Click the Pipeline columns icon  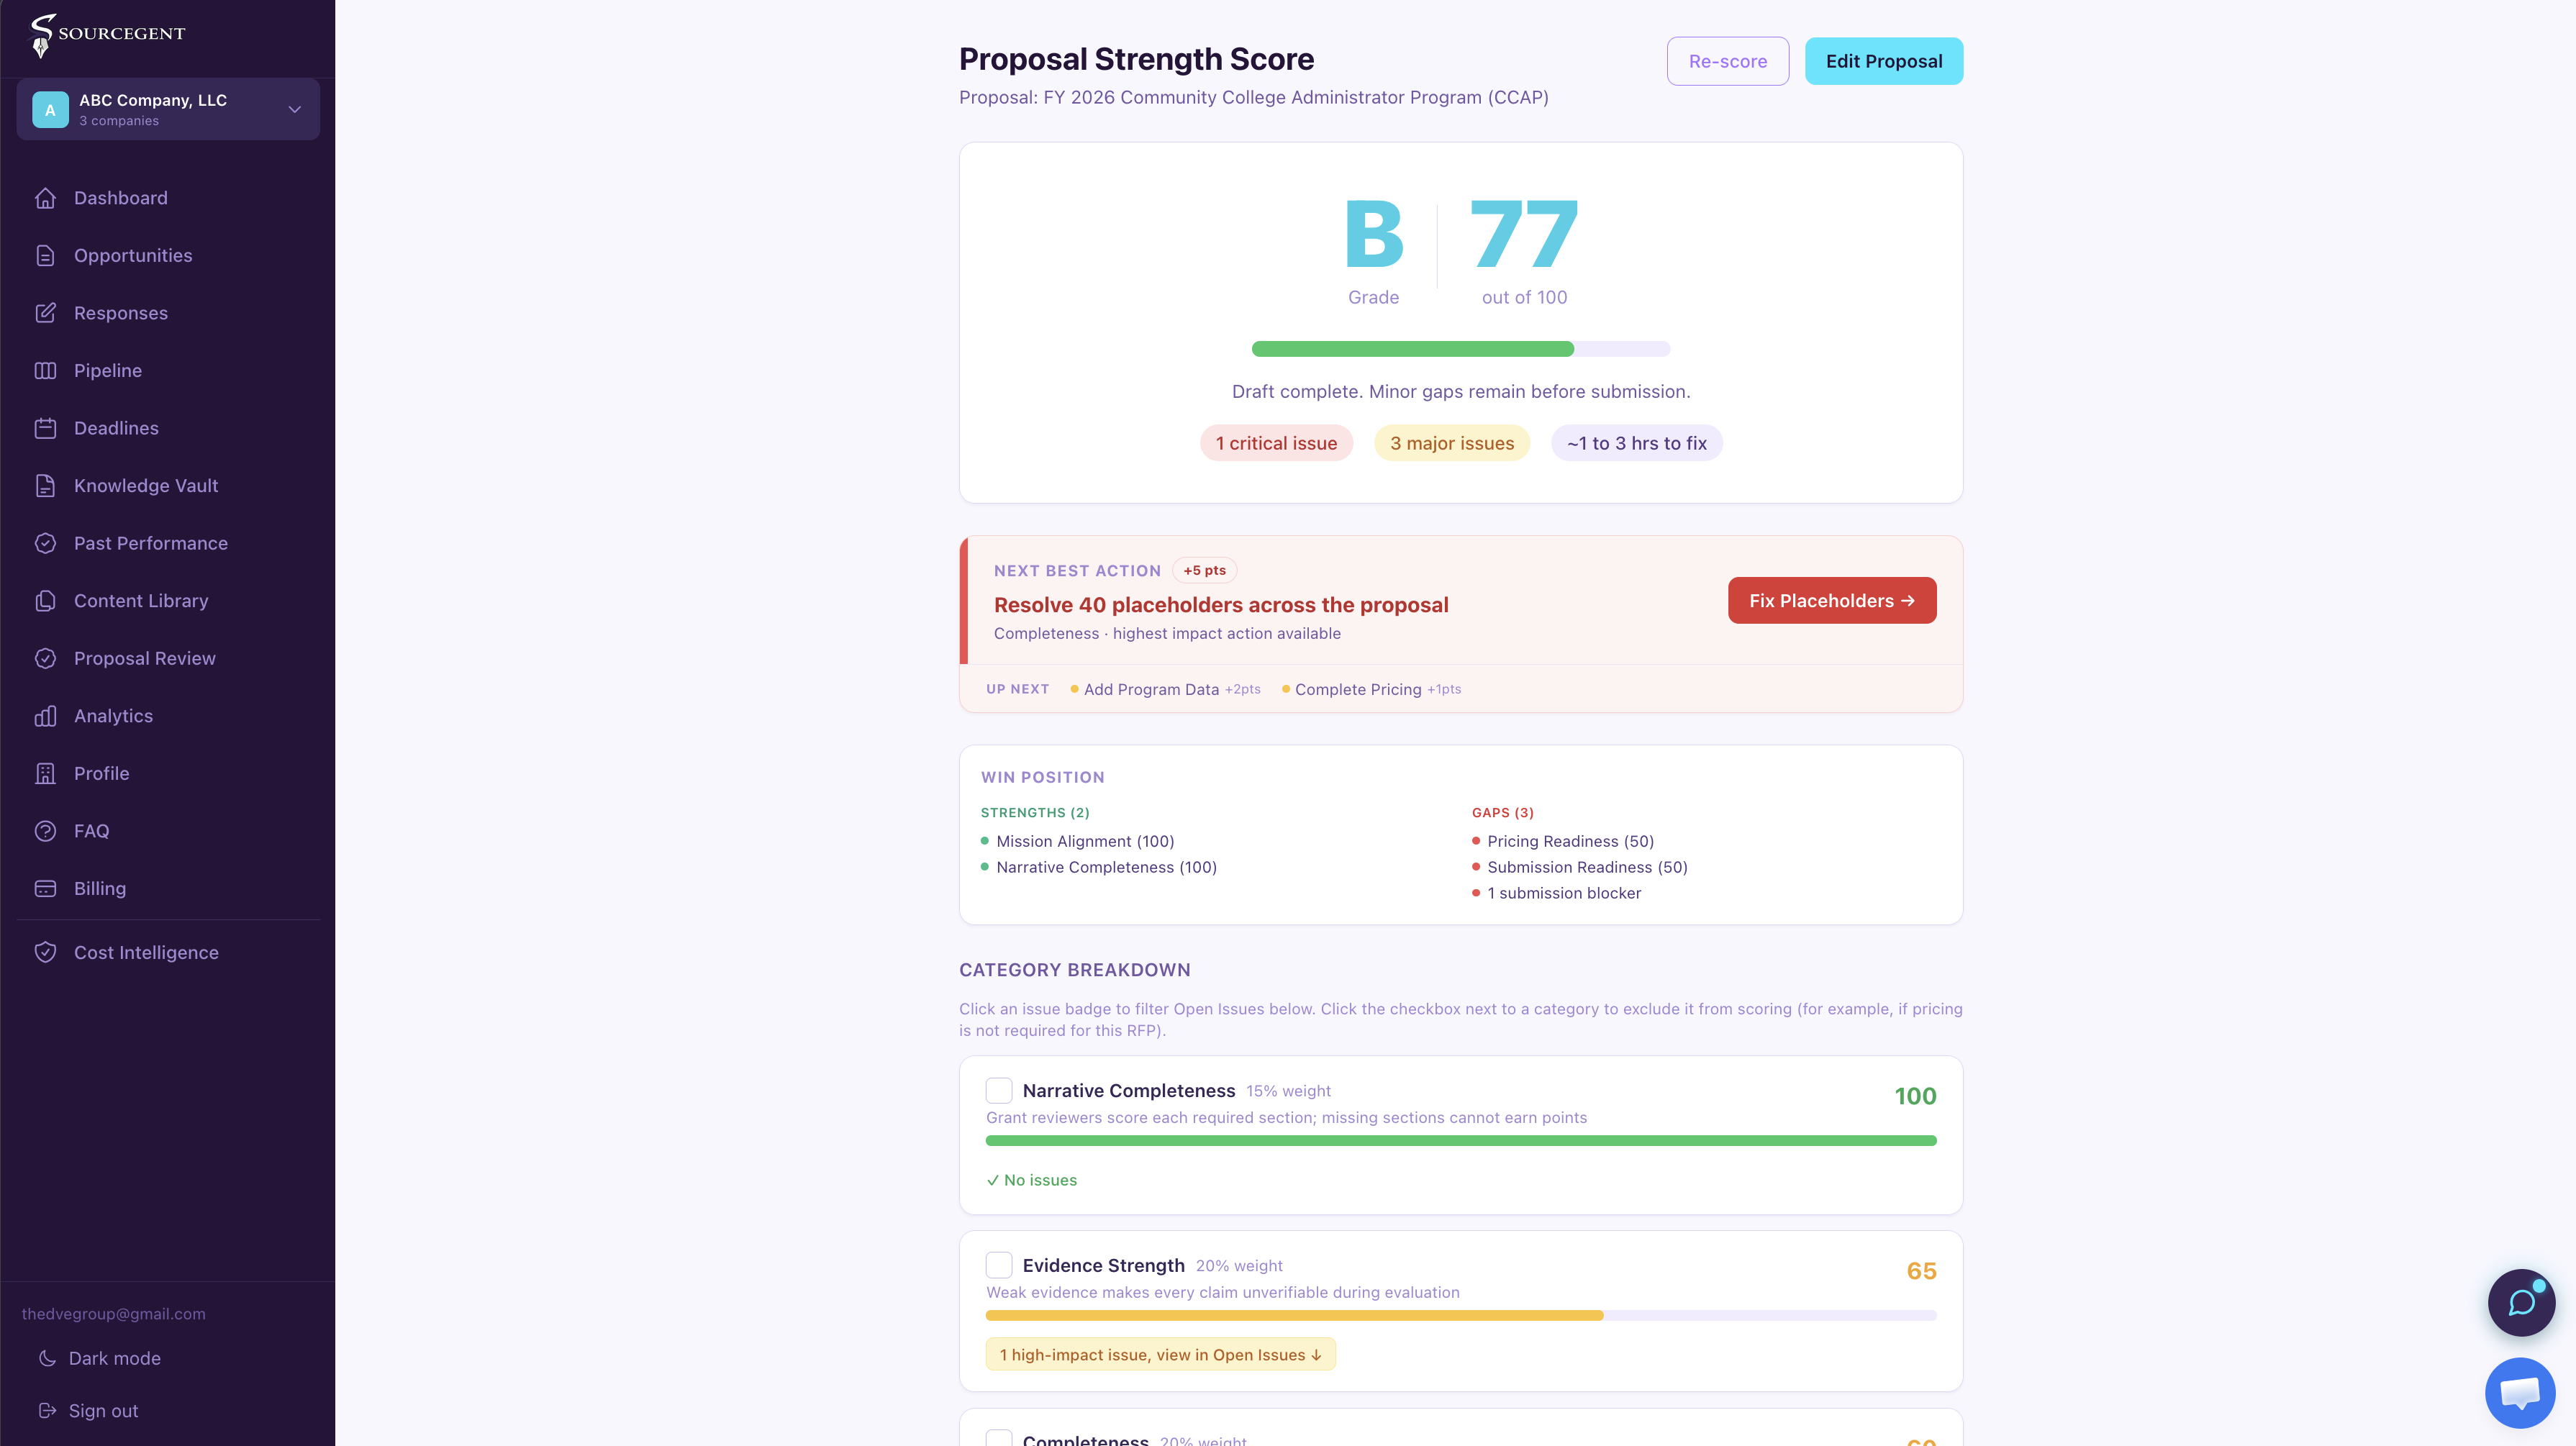coord(45,371)
